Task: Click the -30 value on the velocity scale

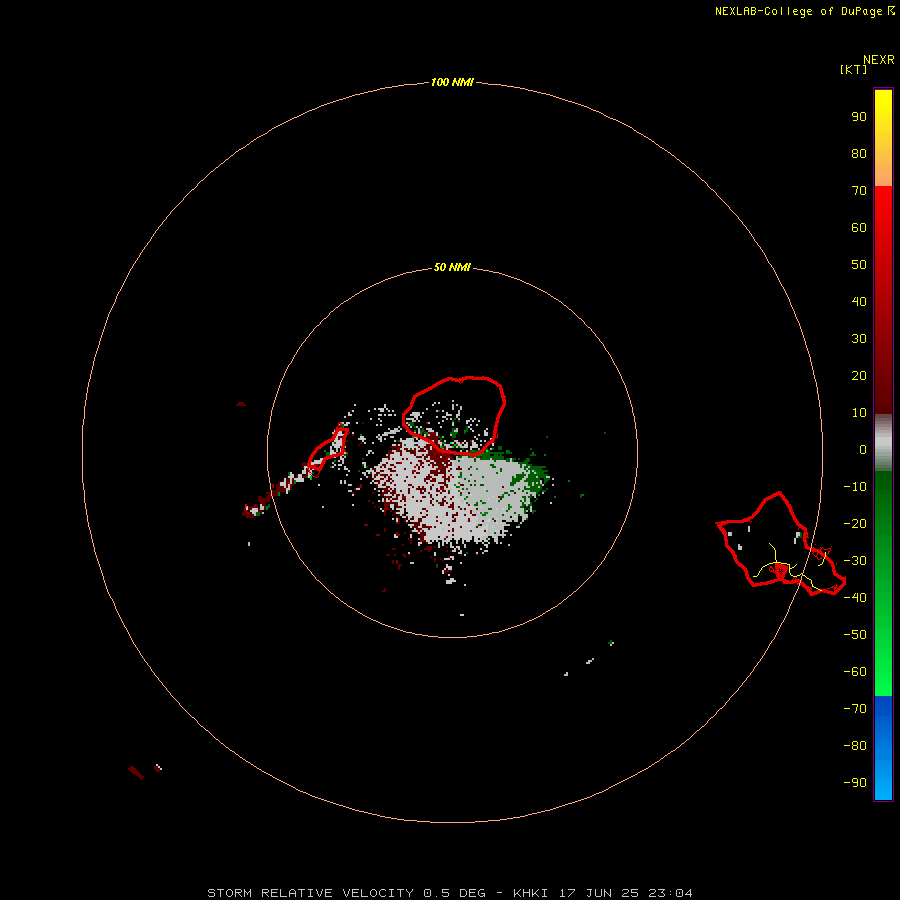Action: (855, 561)
